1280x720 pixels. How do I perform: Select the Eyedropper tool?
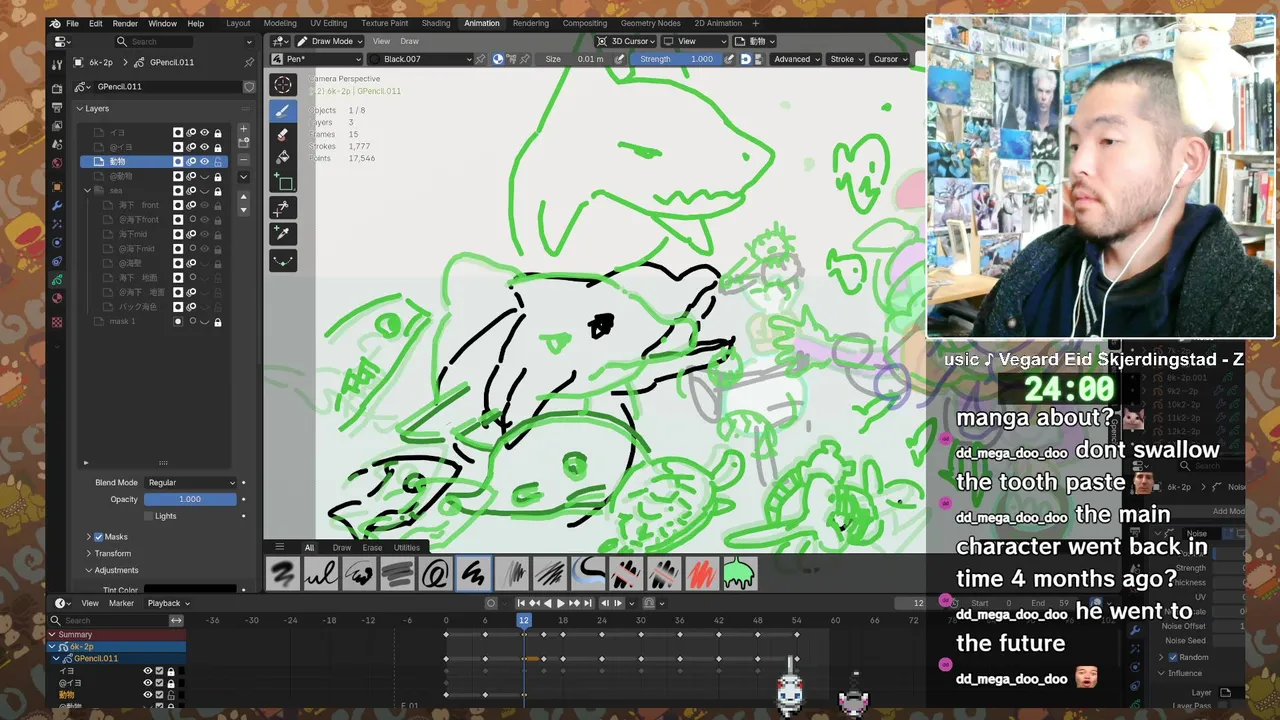283,234
